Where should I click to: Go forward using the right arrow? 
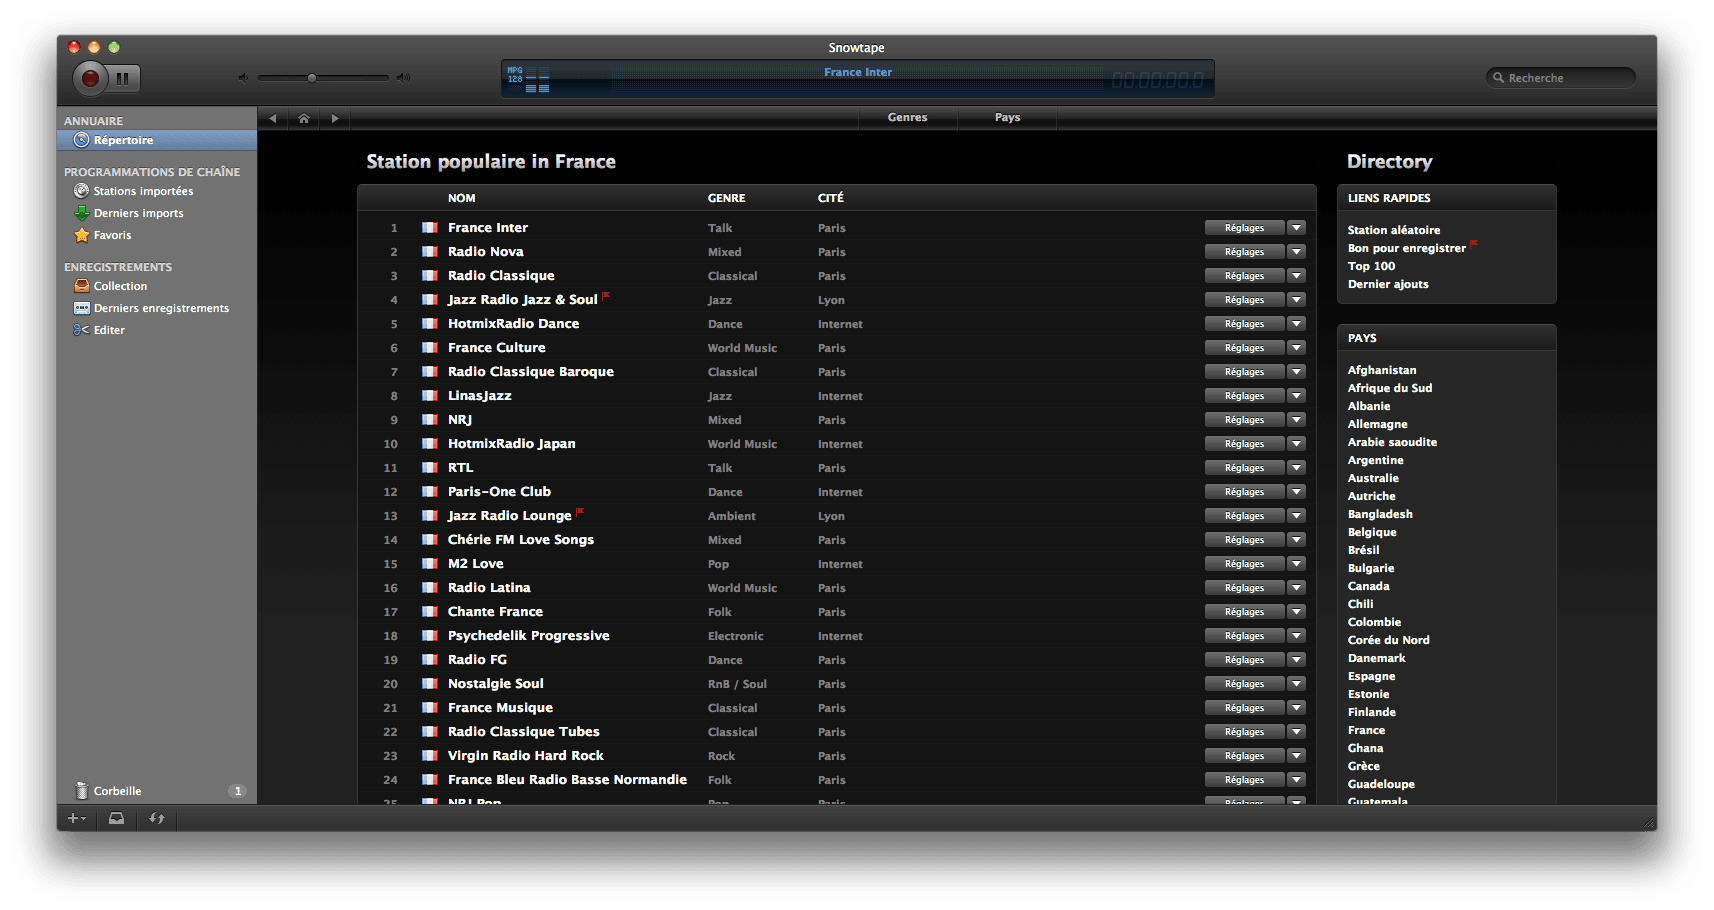(335, 118)
